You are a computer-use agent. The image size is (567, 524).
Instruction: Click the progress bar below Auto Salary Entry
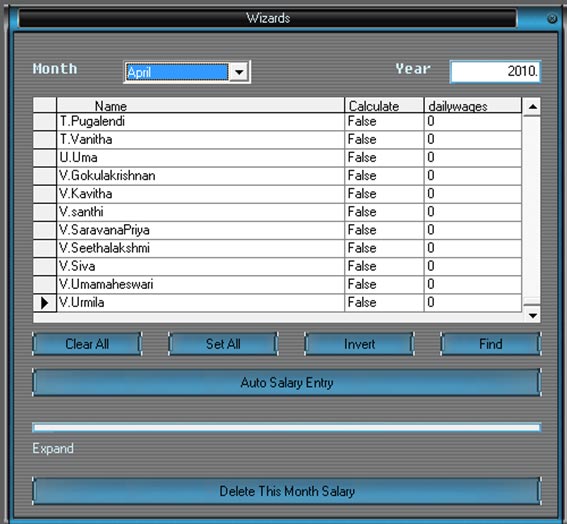[287, 427]
